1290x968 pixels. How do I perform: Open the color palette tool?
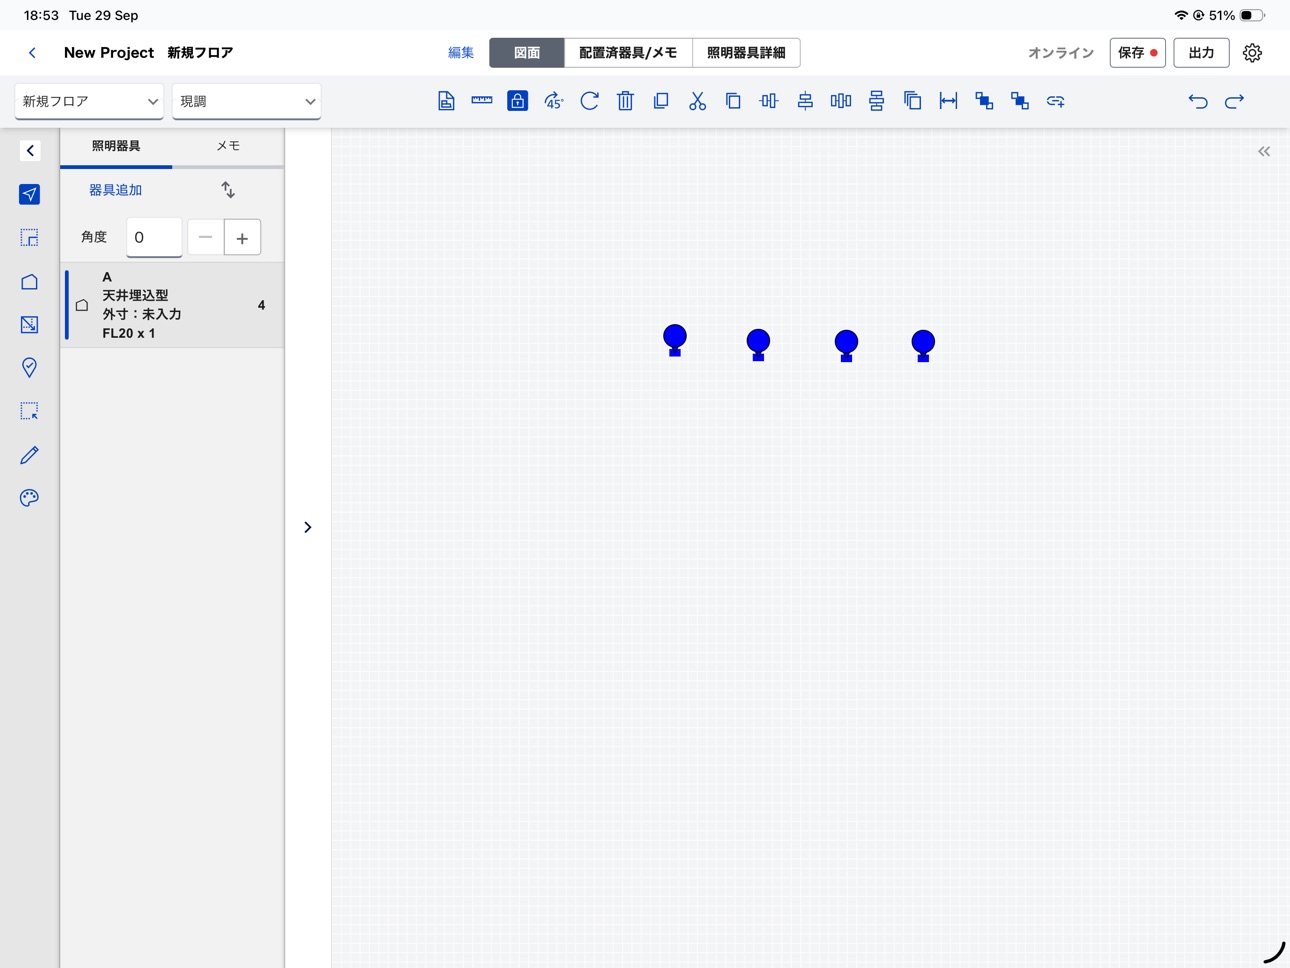(x=29, y=498)
